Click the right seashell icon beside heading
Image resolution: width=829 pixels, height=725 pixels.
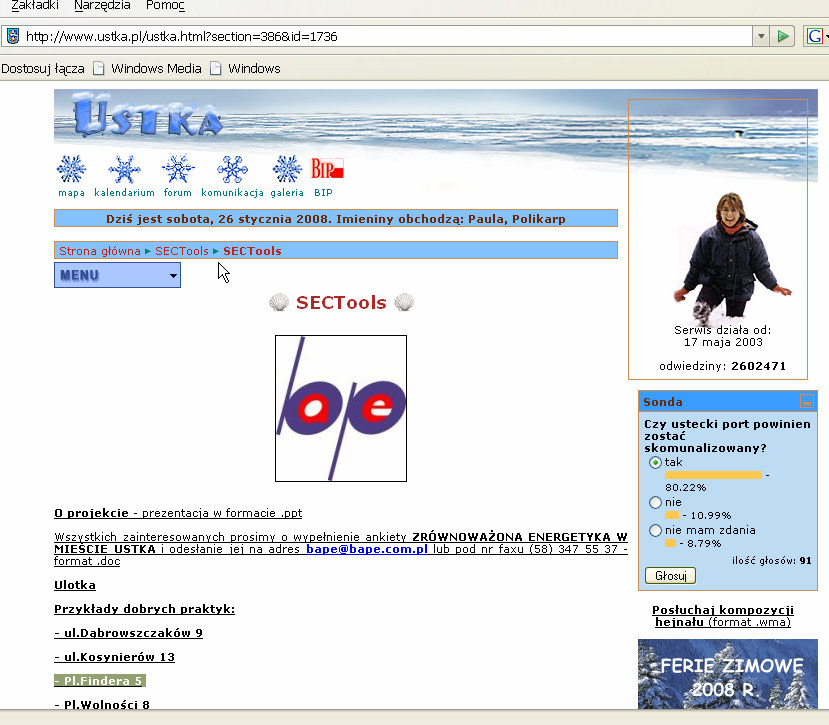404,302
